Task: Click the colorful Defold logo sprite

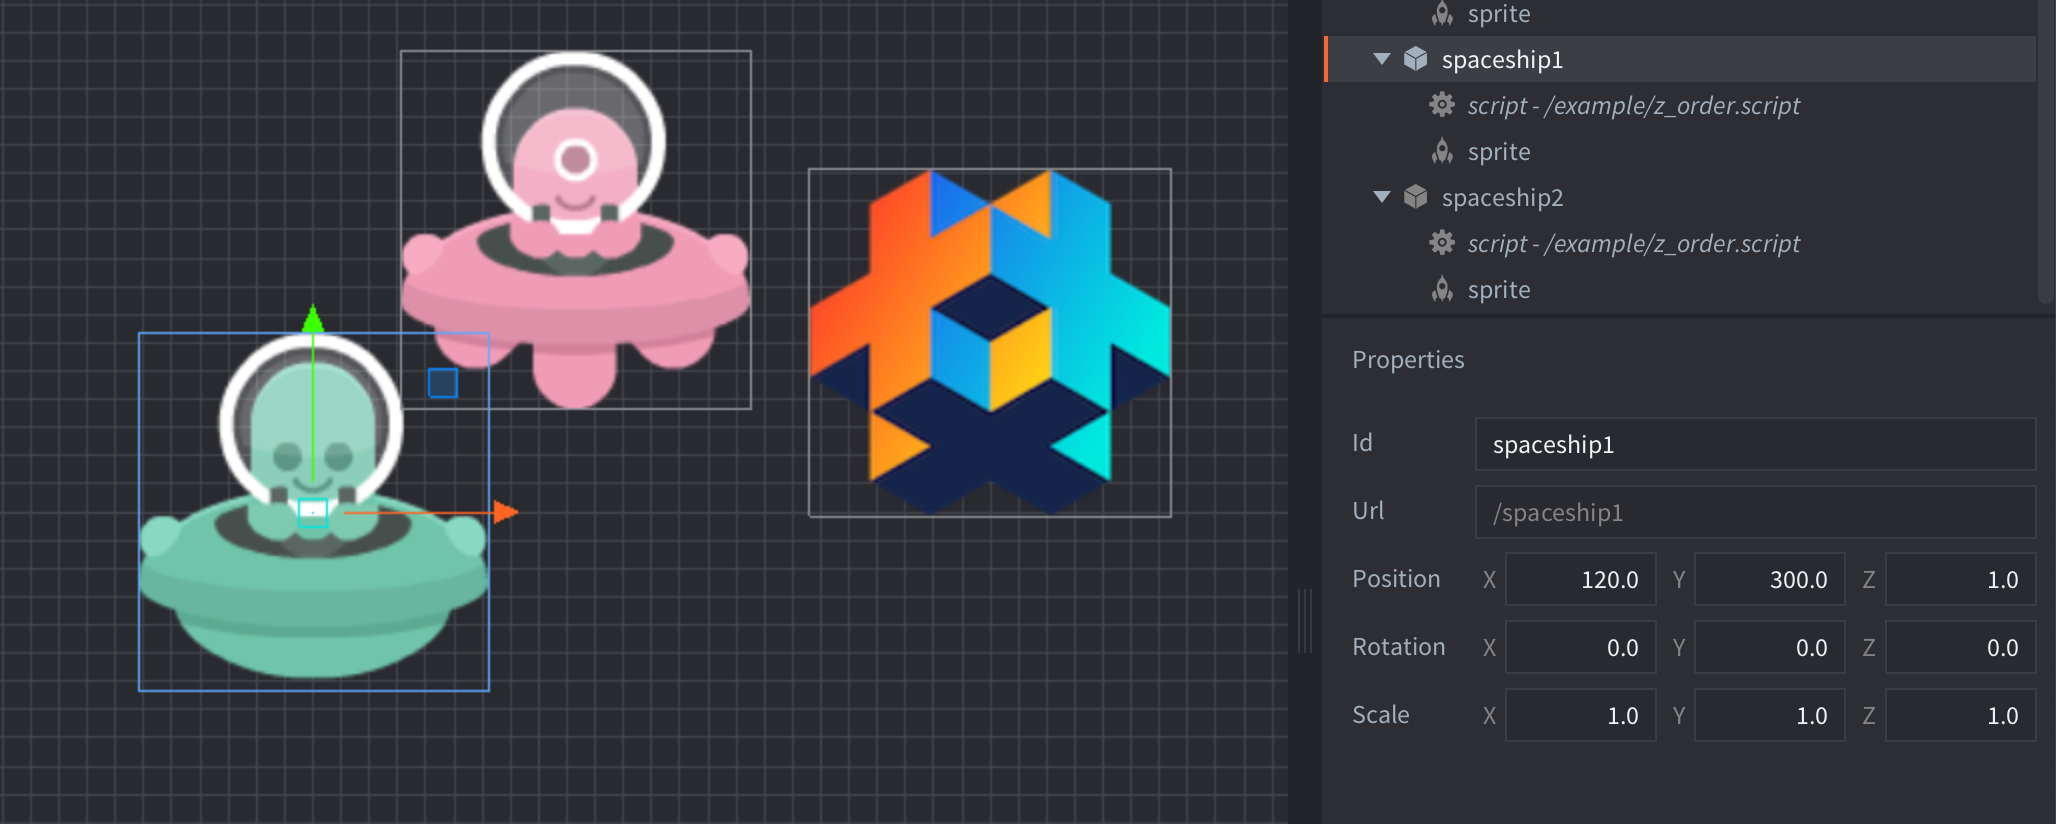Action: 990,343
